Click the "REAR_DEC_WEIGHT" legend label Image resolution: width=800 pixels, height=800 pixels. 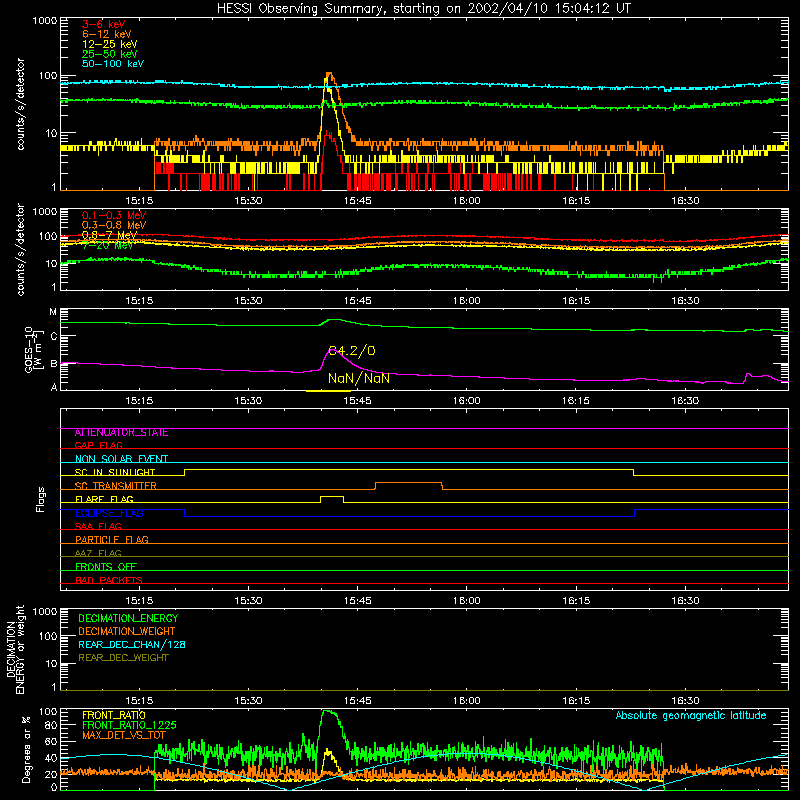123,658
